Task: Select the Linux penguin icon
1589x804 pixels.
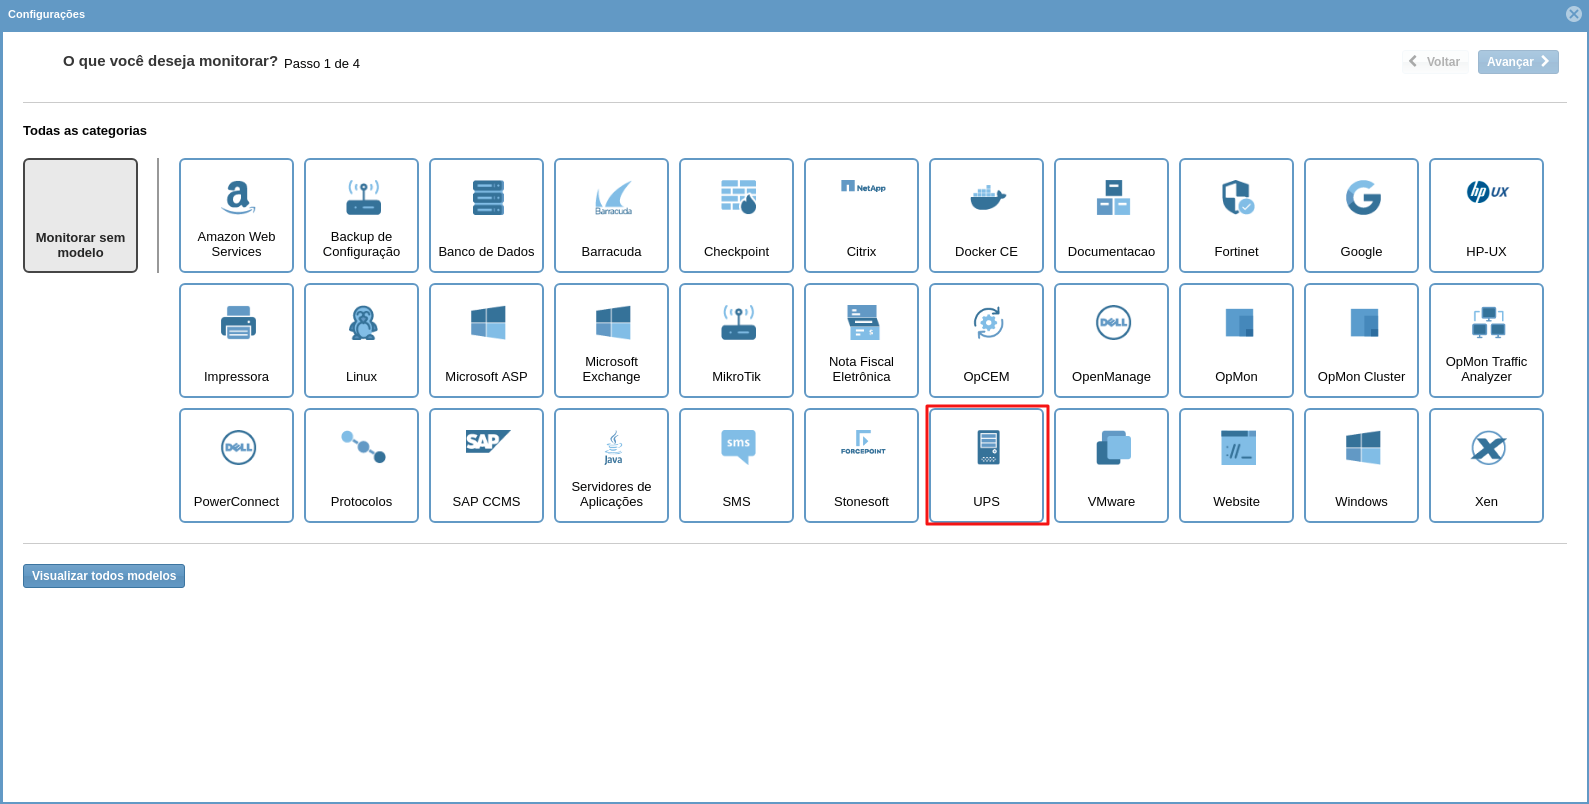Action: pos(363,323)
